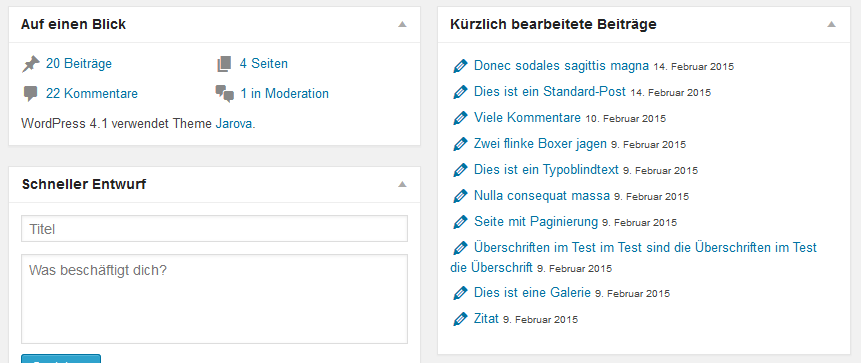The image size is (861, 363).
Task: Focus the Titel input field
Action: pyautogui.click(x=214, y=228)
